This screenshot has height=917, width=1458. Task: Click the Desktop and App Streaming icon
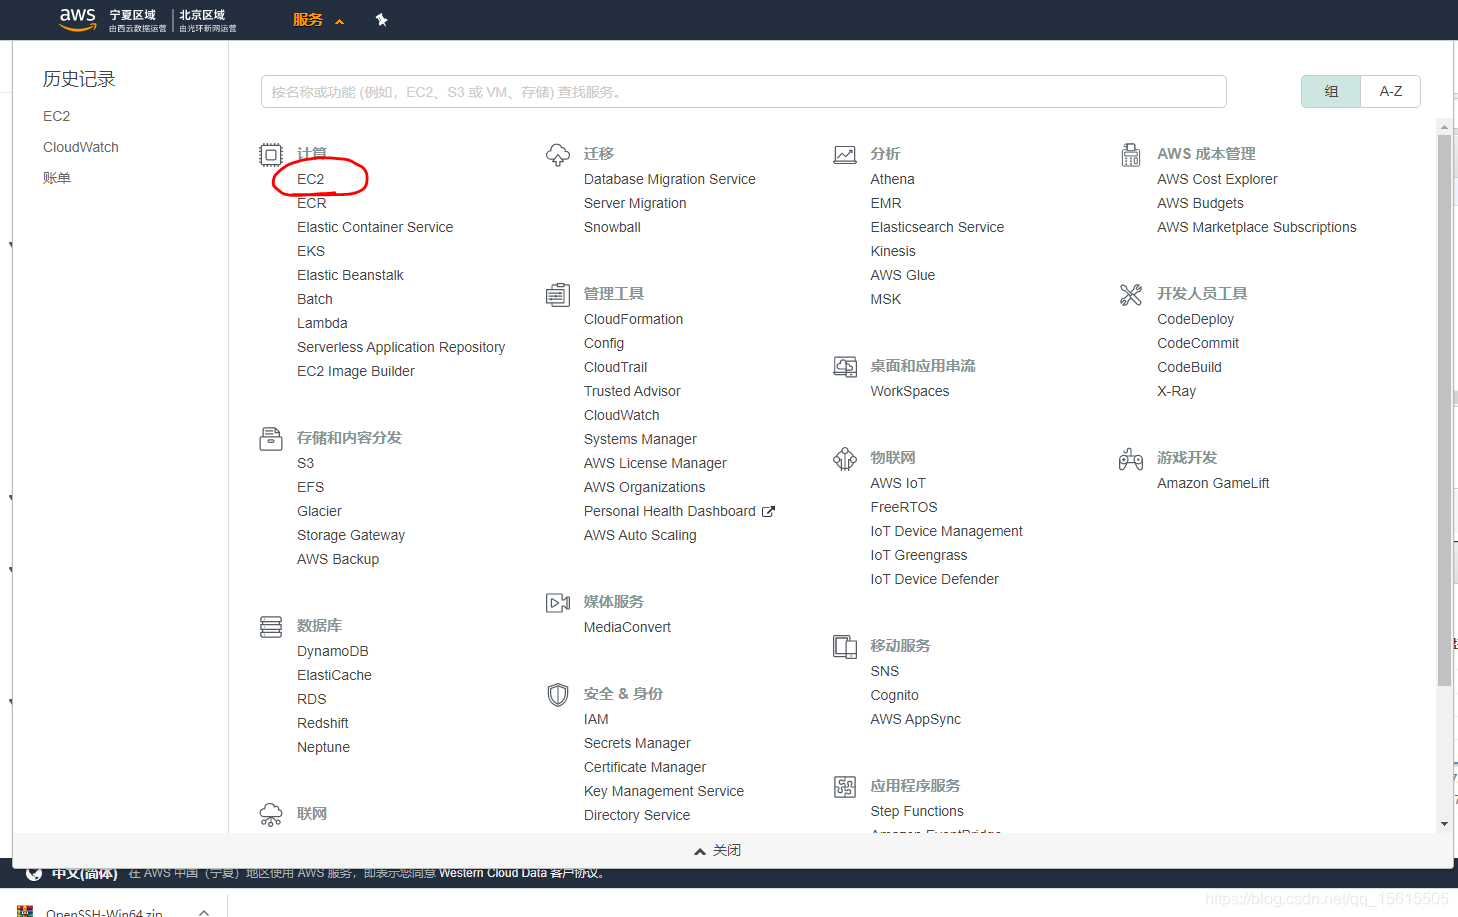coord(845,367)
